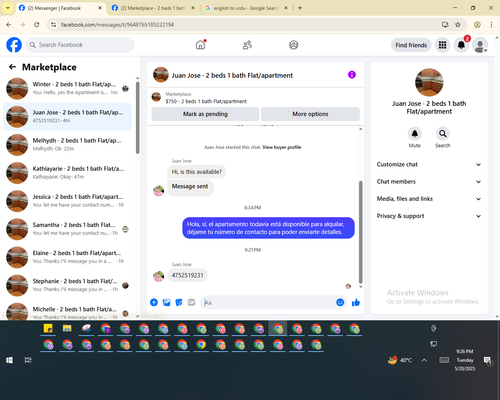Expand Chat members section

pos(429,182)
